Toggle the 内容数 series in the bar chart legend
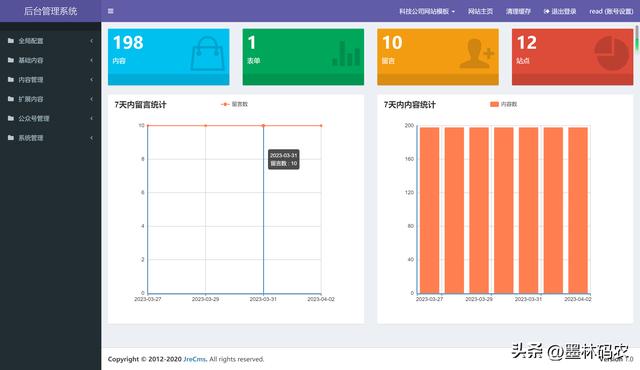The image size is (640, 370). pos(503,104)
